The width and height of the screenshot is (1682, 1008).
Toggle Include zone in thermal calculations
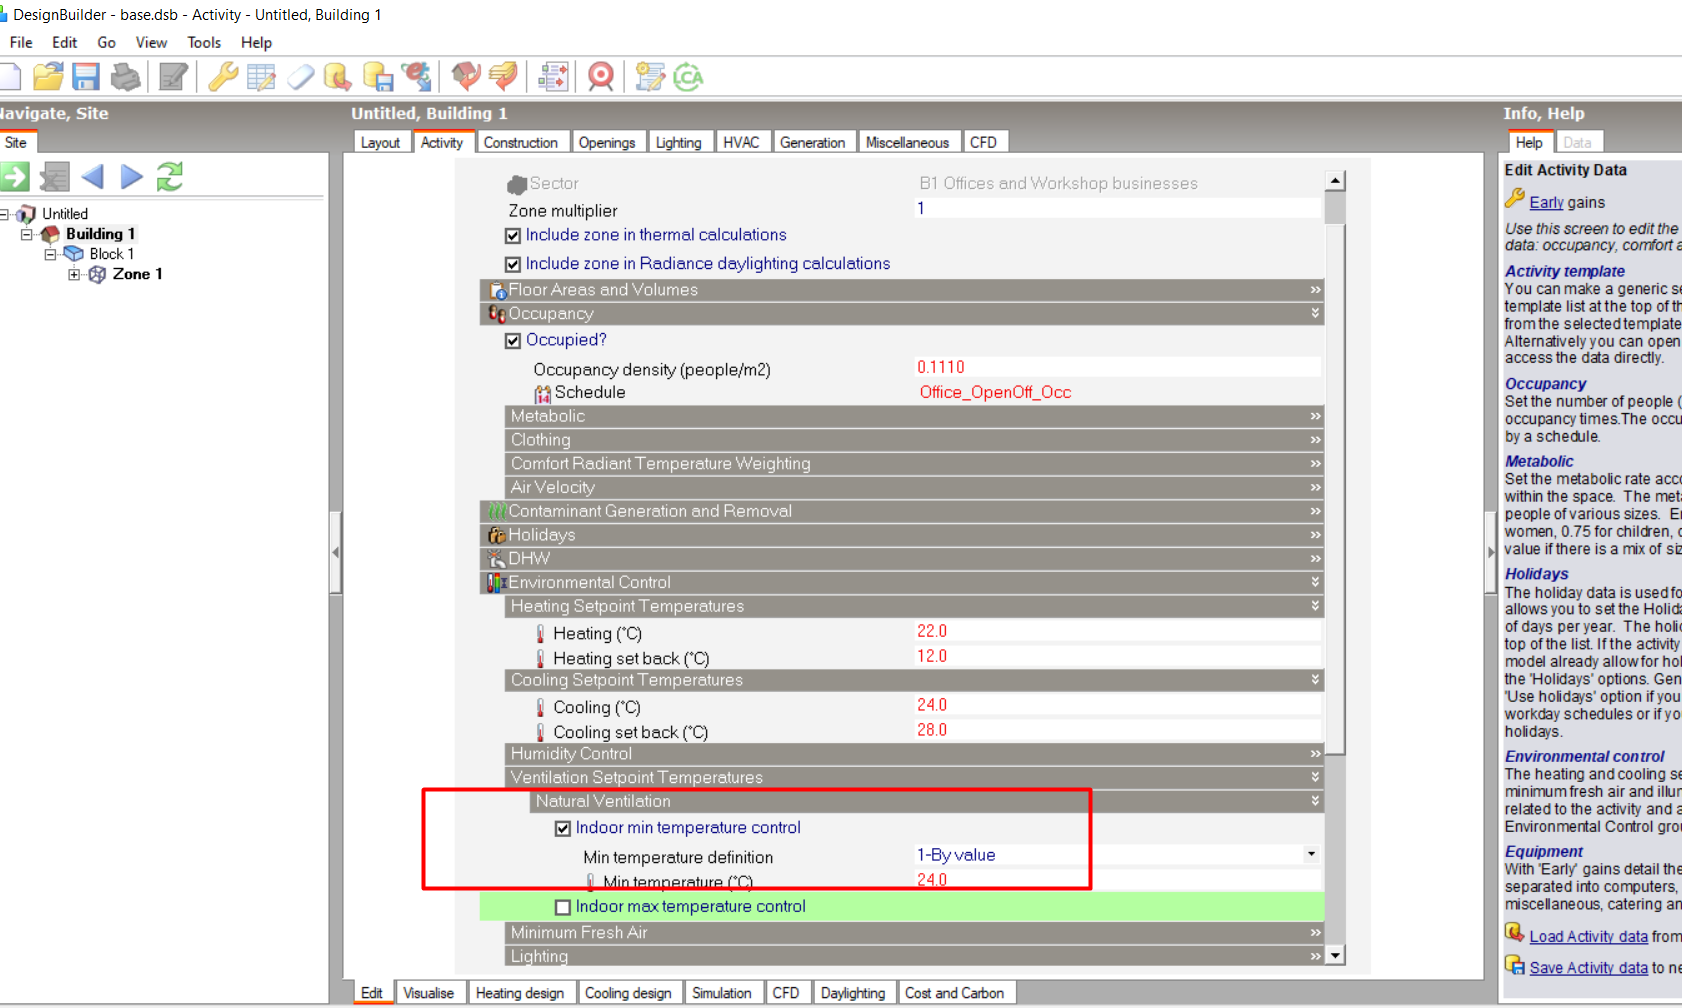(513, 236)
